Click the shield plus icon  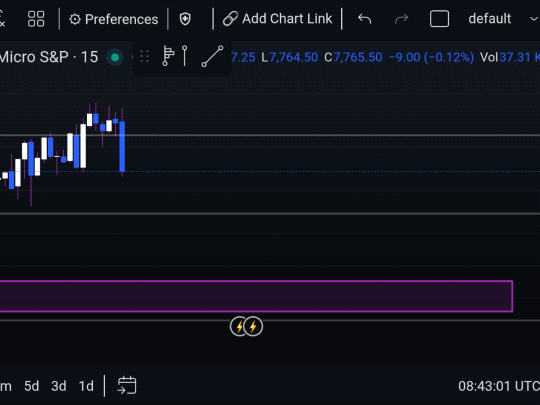(185, 19)
